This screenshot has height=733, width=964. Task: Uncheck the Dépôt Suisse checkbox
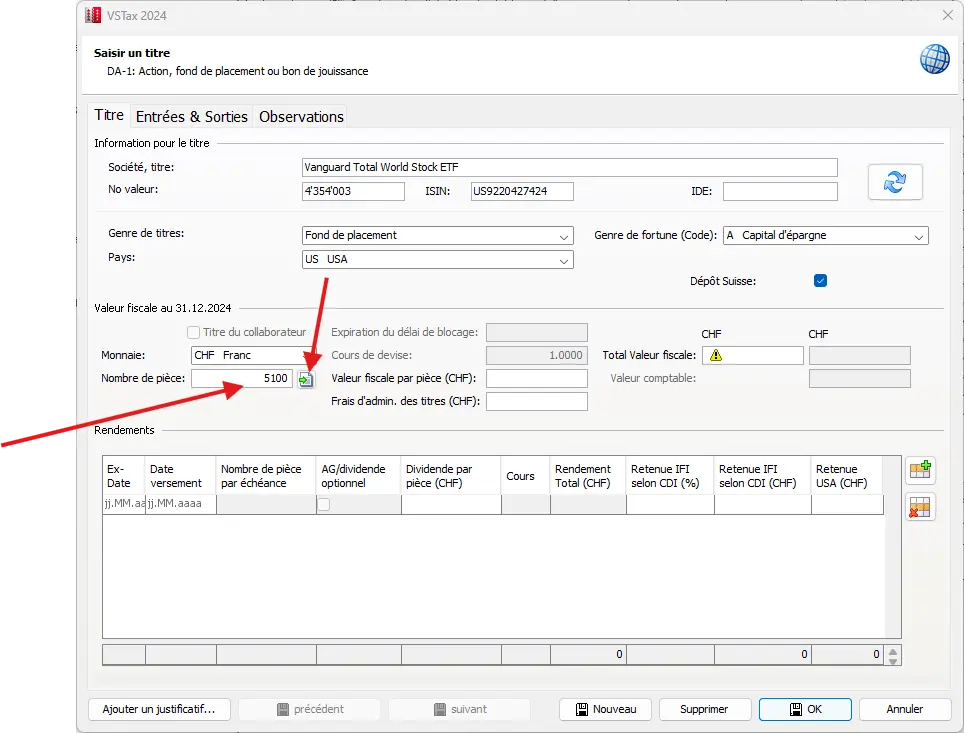820,281
